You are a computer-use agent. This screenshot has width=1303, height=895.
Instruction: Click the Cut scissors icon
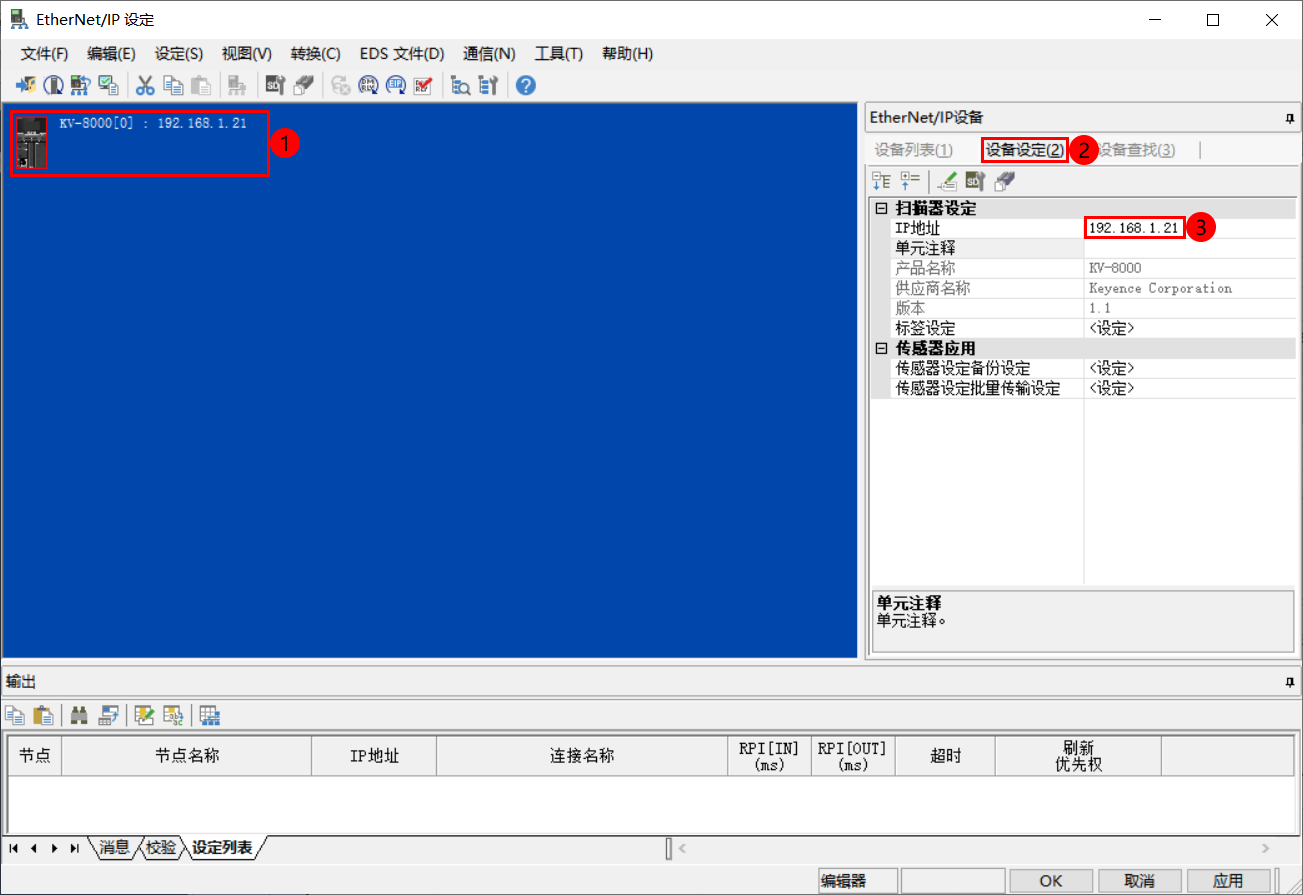[145, 85]
